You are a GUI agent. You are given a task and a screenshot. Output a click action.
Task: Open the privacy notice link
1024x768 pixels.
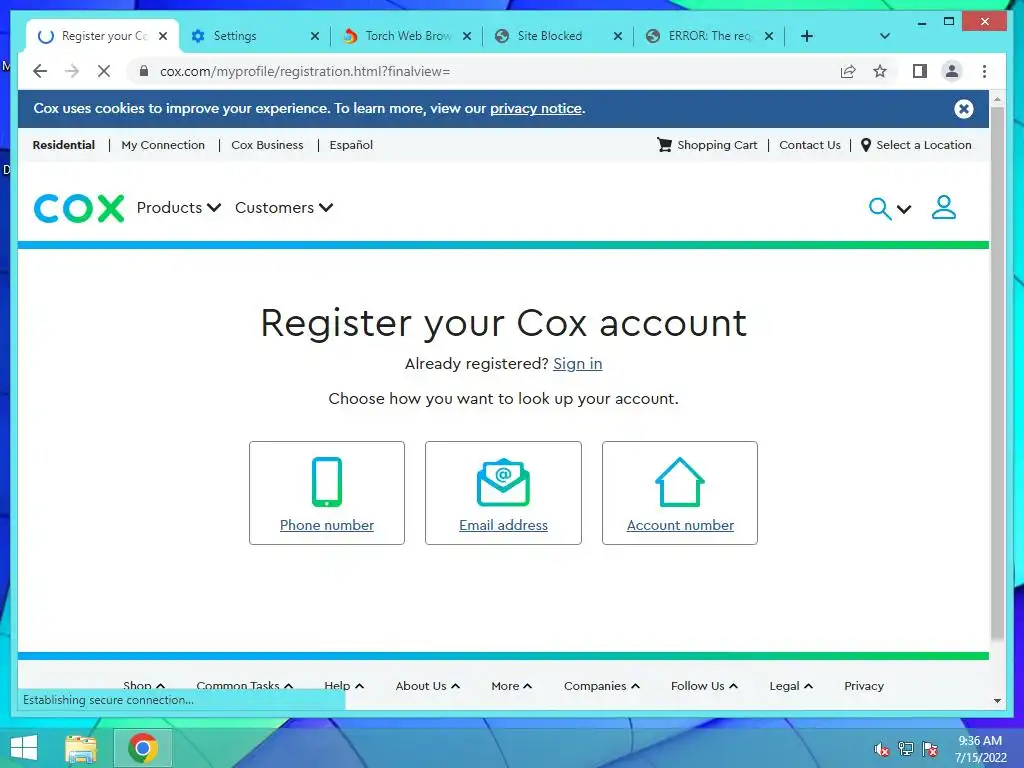click(536, 108)
